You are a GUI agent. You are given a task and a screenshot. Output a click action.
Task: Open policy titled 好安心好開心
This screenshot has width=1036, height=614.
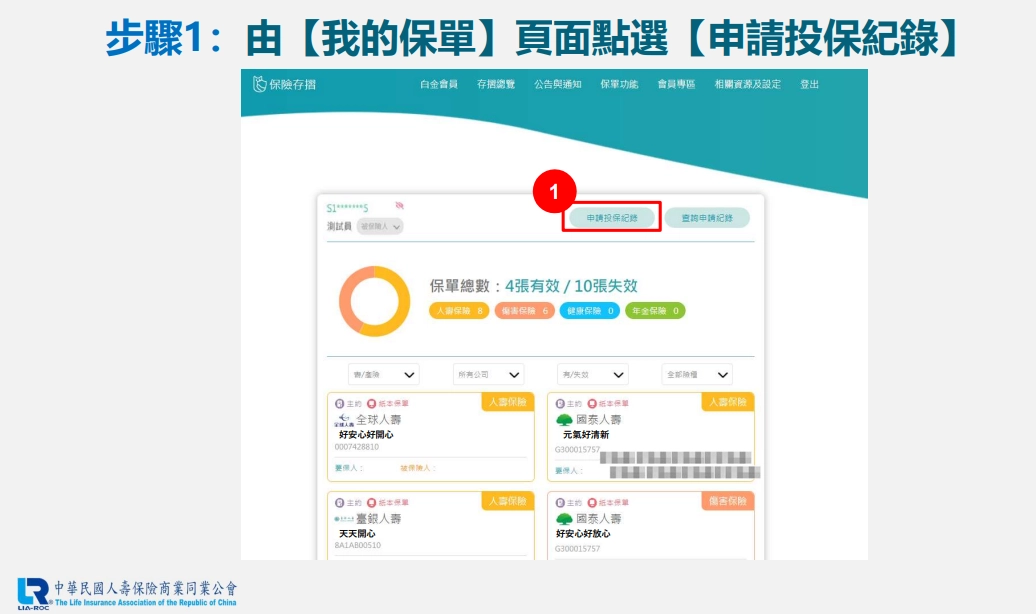[366, 435]
